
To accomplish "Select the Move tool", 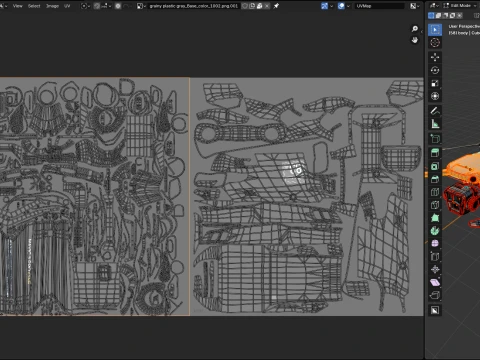I will coord(435,57).
